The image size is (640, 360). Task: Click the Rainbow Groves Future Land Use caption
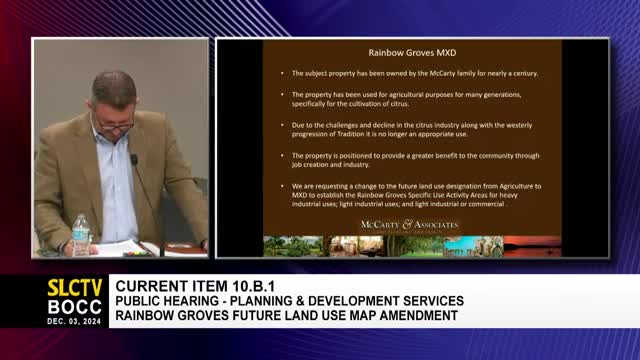click(x=287, y=316)
